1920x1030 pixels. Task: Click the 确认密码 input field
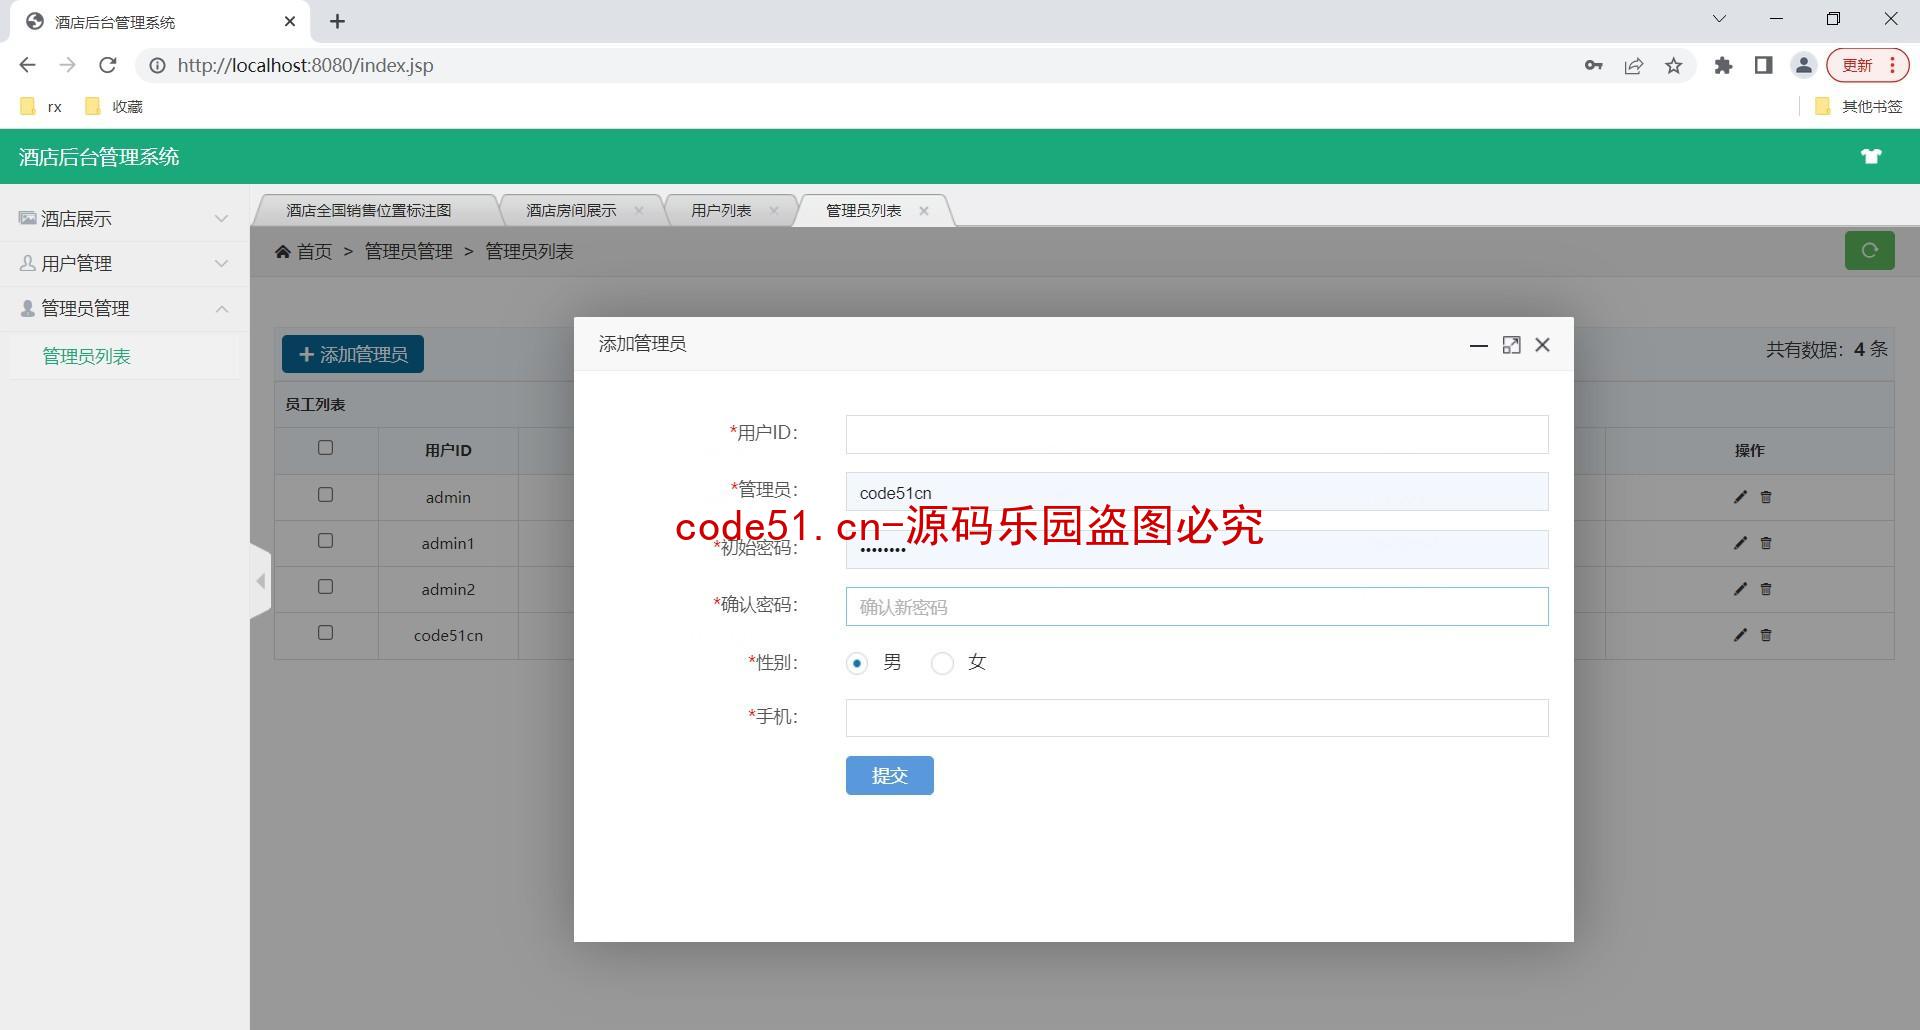coord(1197,607)
